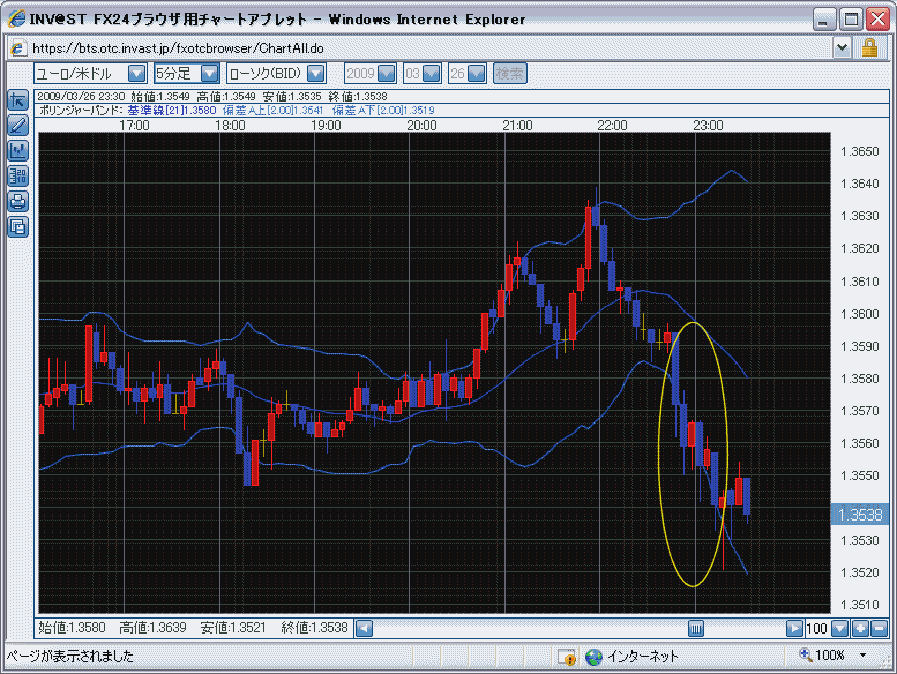The image size is (897, 674).
Task: Print the chart using the printer icon
Action: coord(17,201)
